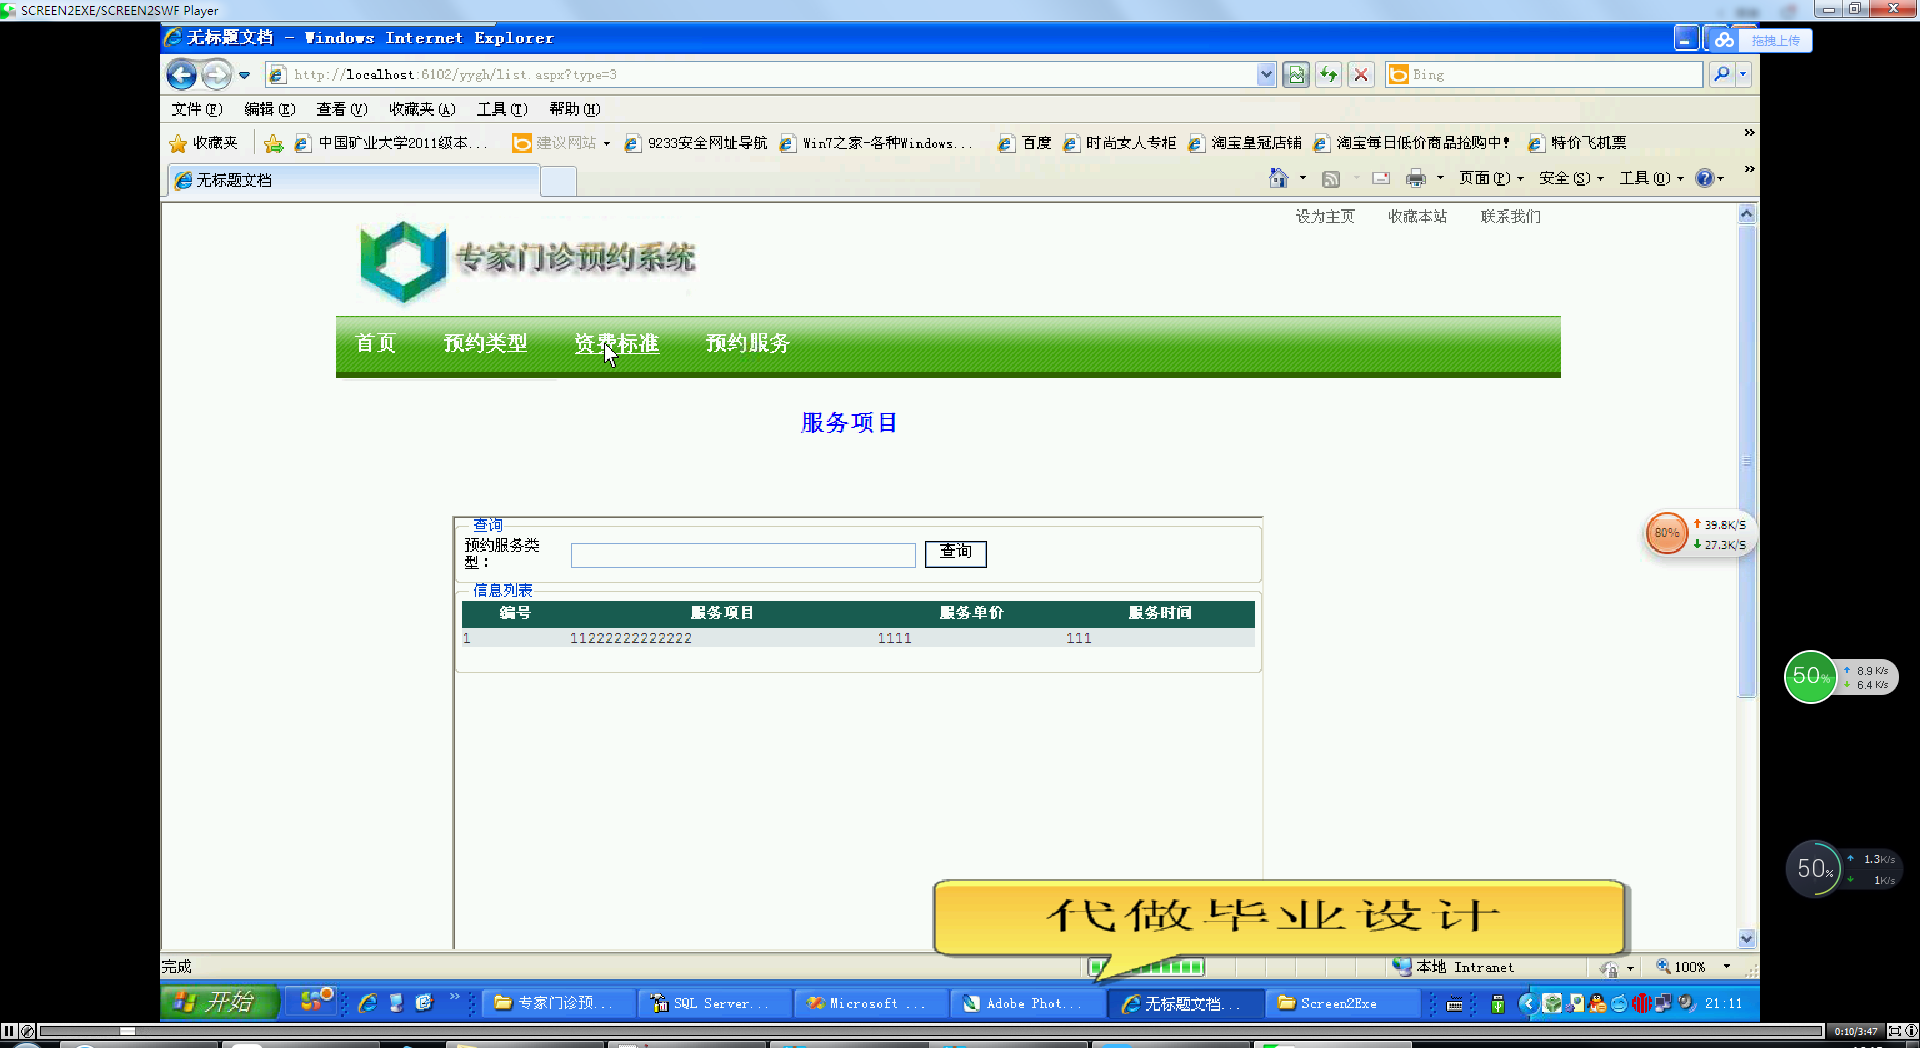Open the 工具(O) command bar dropdown
This screenshot has width=1920, height=1048.
point(1652,178)
